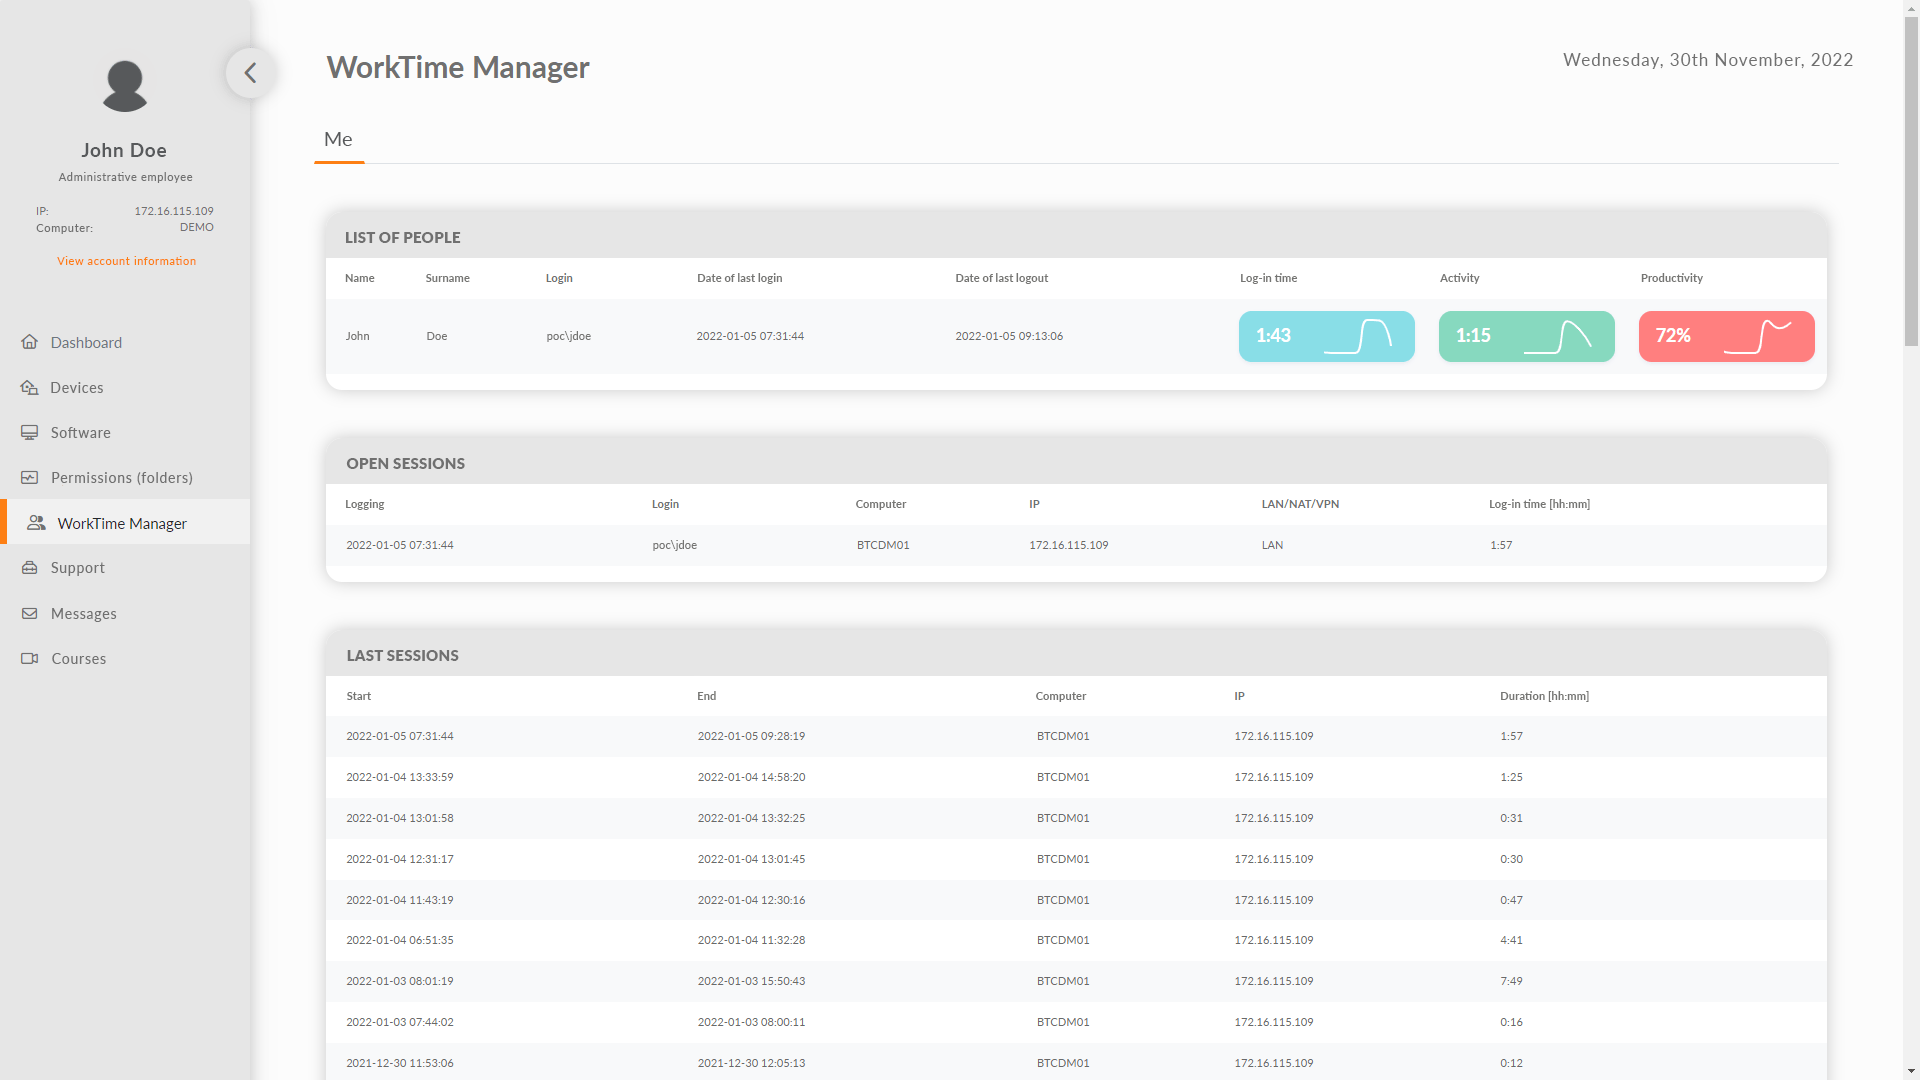Navigate to Software section
This screenshot has height=1080, width=1920.
[80, 431]
